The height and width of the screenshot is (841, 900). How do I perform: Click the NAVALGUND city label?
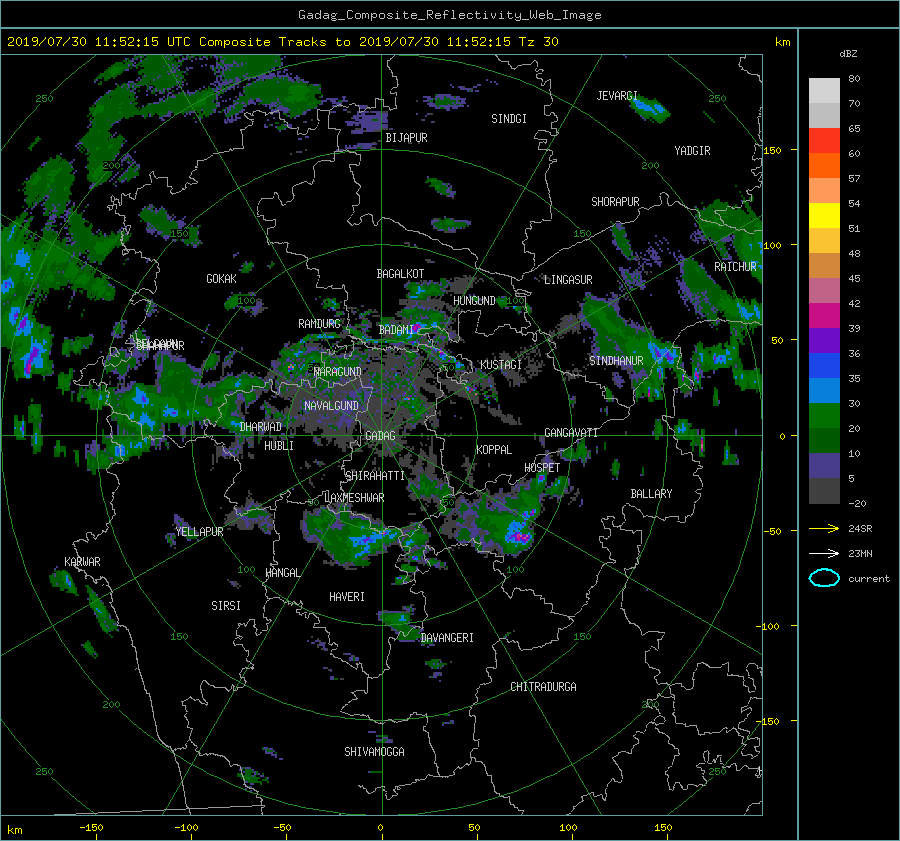331,406
